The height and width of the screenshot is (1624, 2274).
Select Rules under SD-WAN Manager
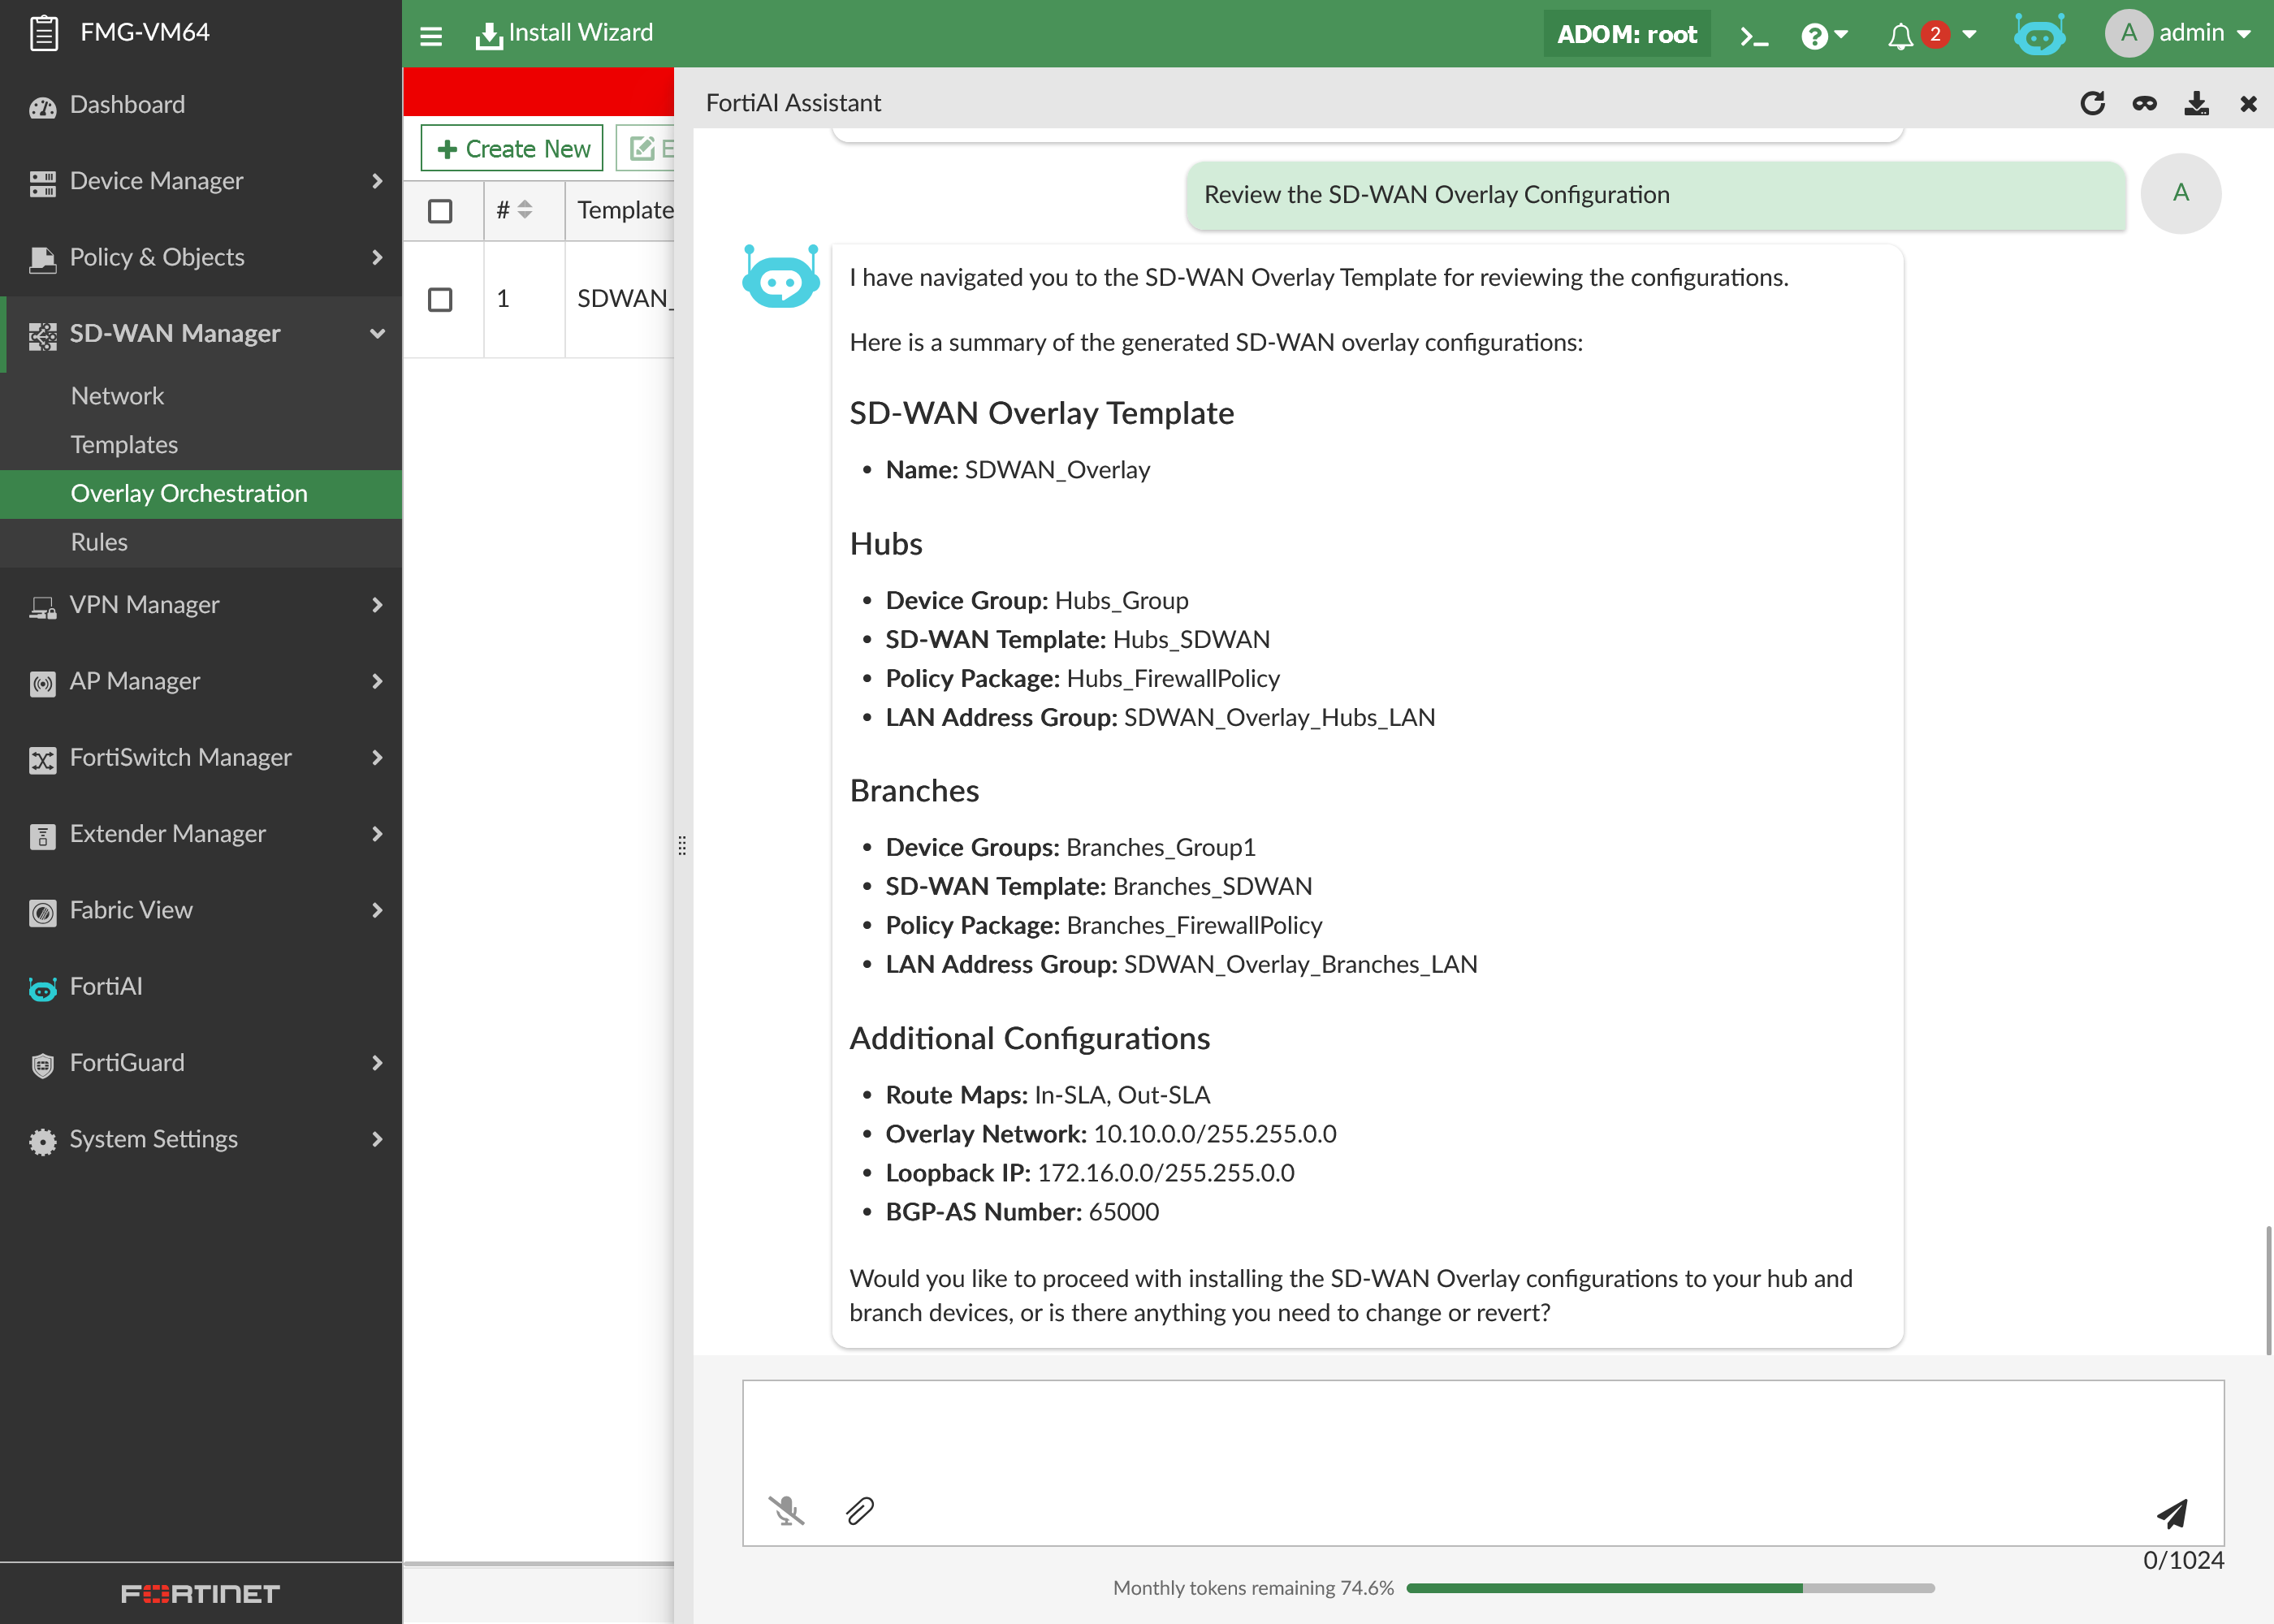(99, 542)
